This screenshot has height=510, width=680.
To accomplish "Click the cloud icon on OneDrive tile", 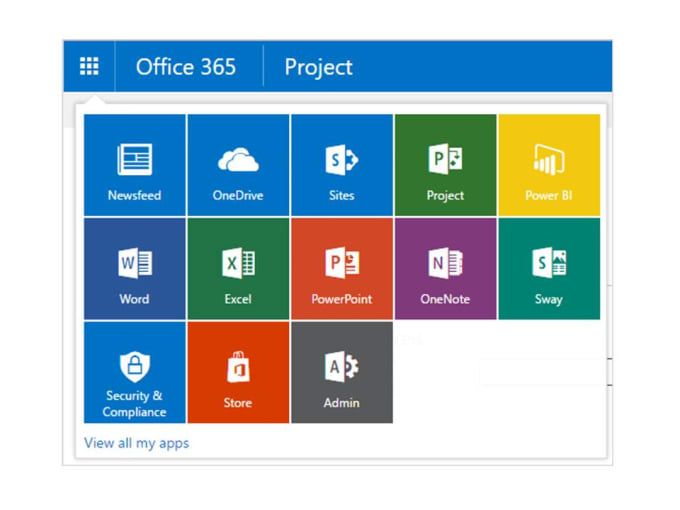I will pos(238,160).
